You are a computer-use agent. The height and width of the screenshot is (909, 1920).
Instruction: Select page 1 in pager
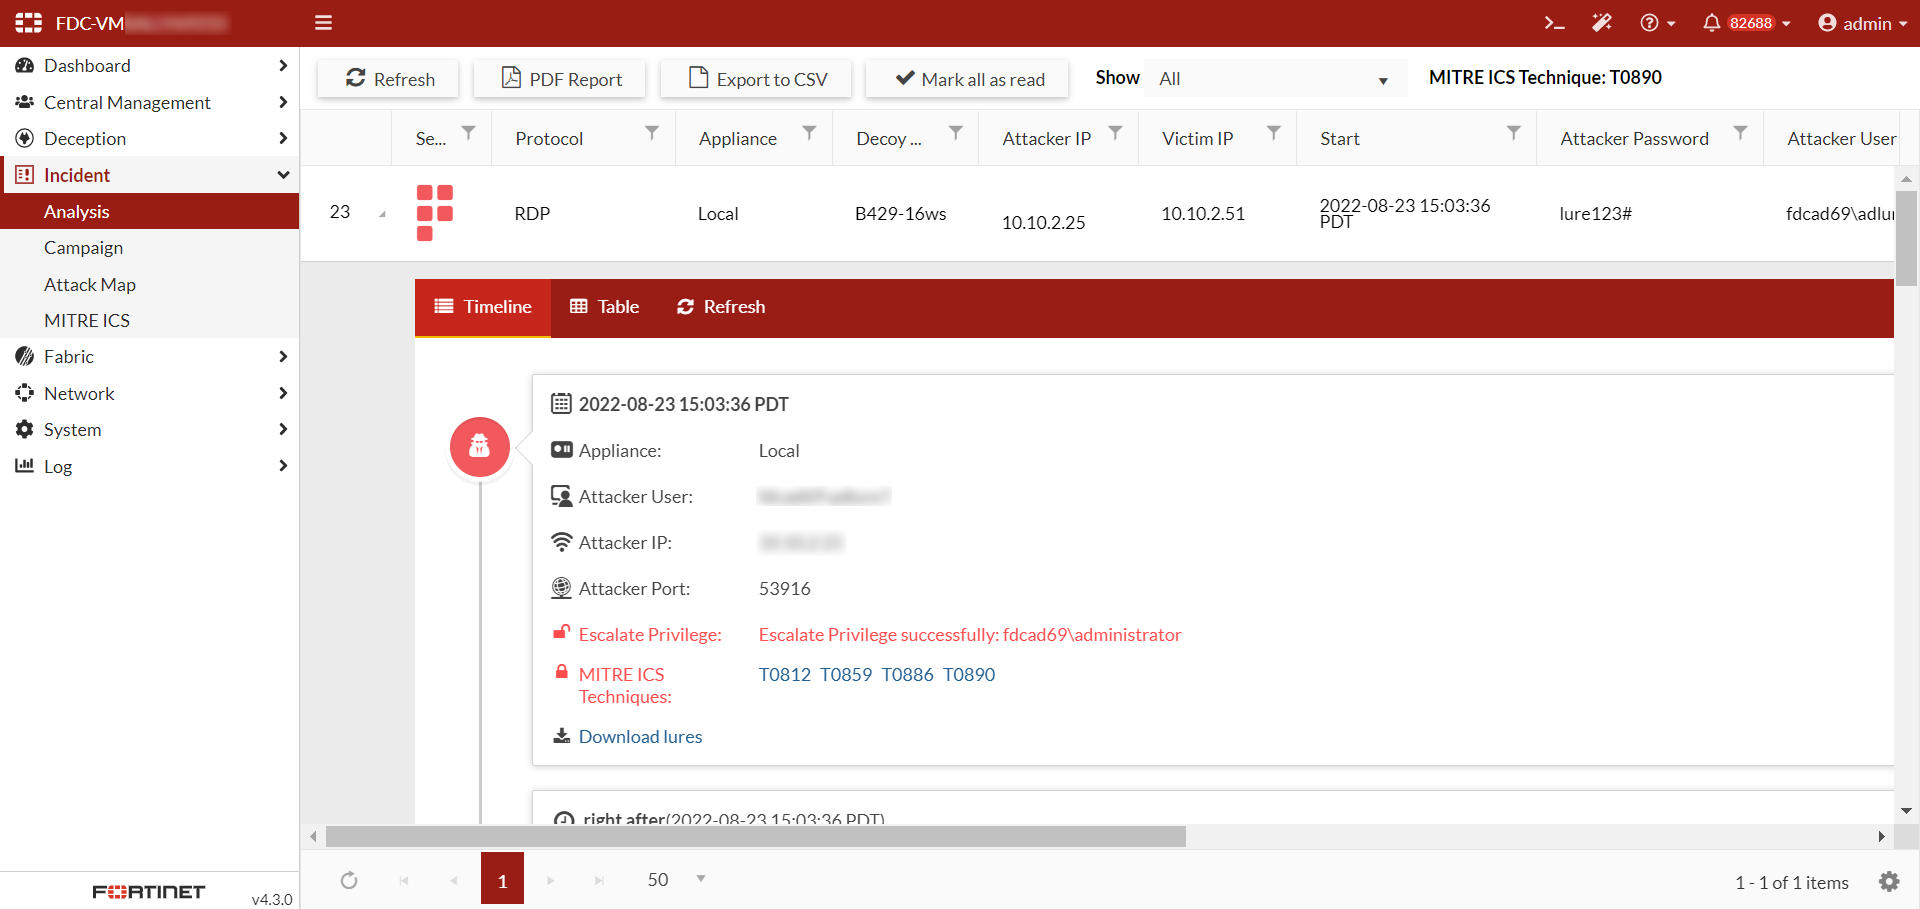(x=502, y=878)
